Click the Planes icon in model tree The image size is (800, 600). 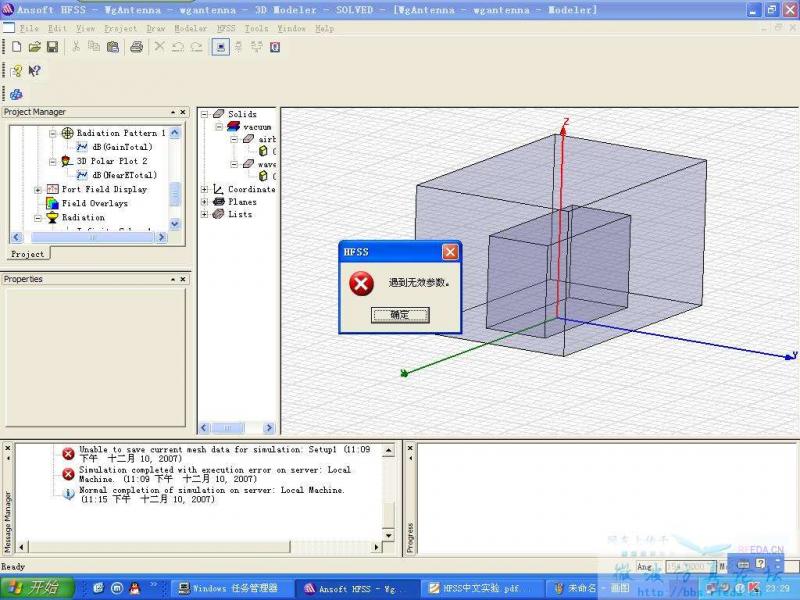(x=218, y=202)
